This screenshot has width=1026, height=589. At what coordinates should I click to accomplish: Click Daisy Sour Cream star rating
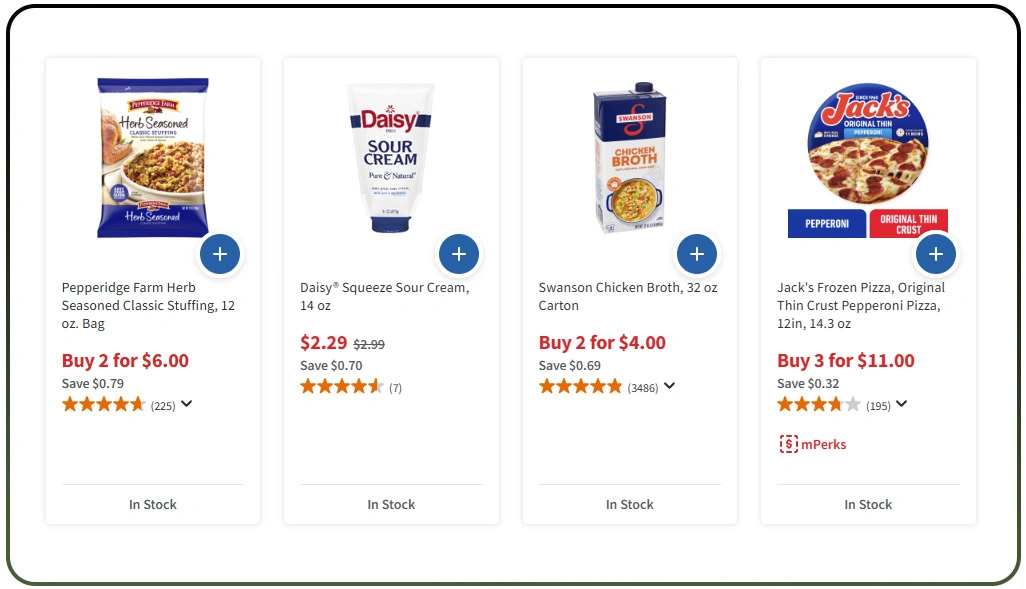click(x=342, y=387)
